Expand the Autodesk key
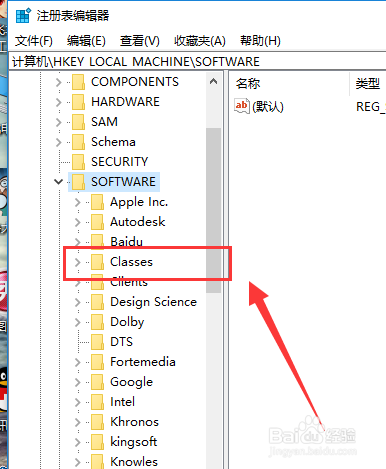Image resolution: width=386 pixels, height=469 pixels. 78,222
